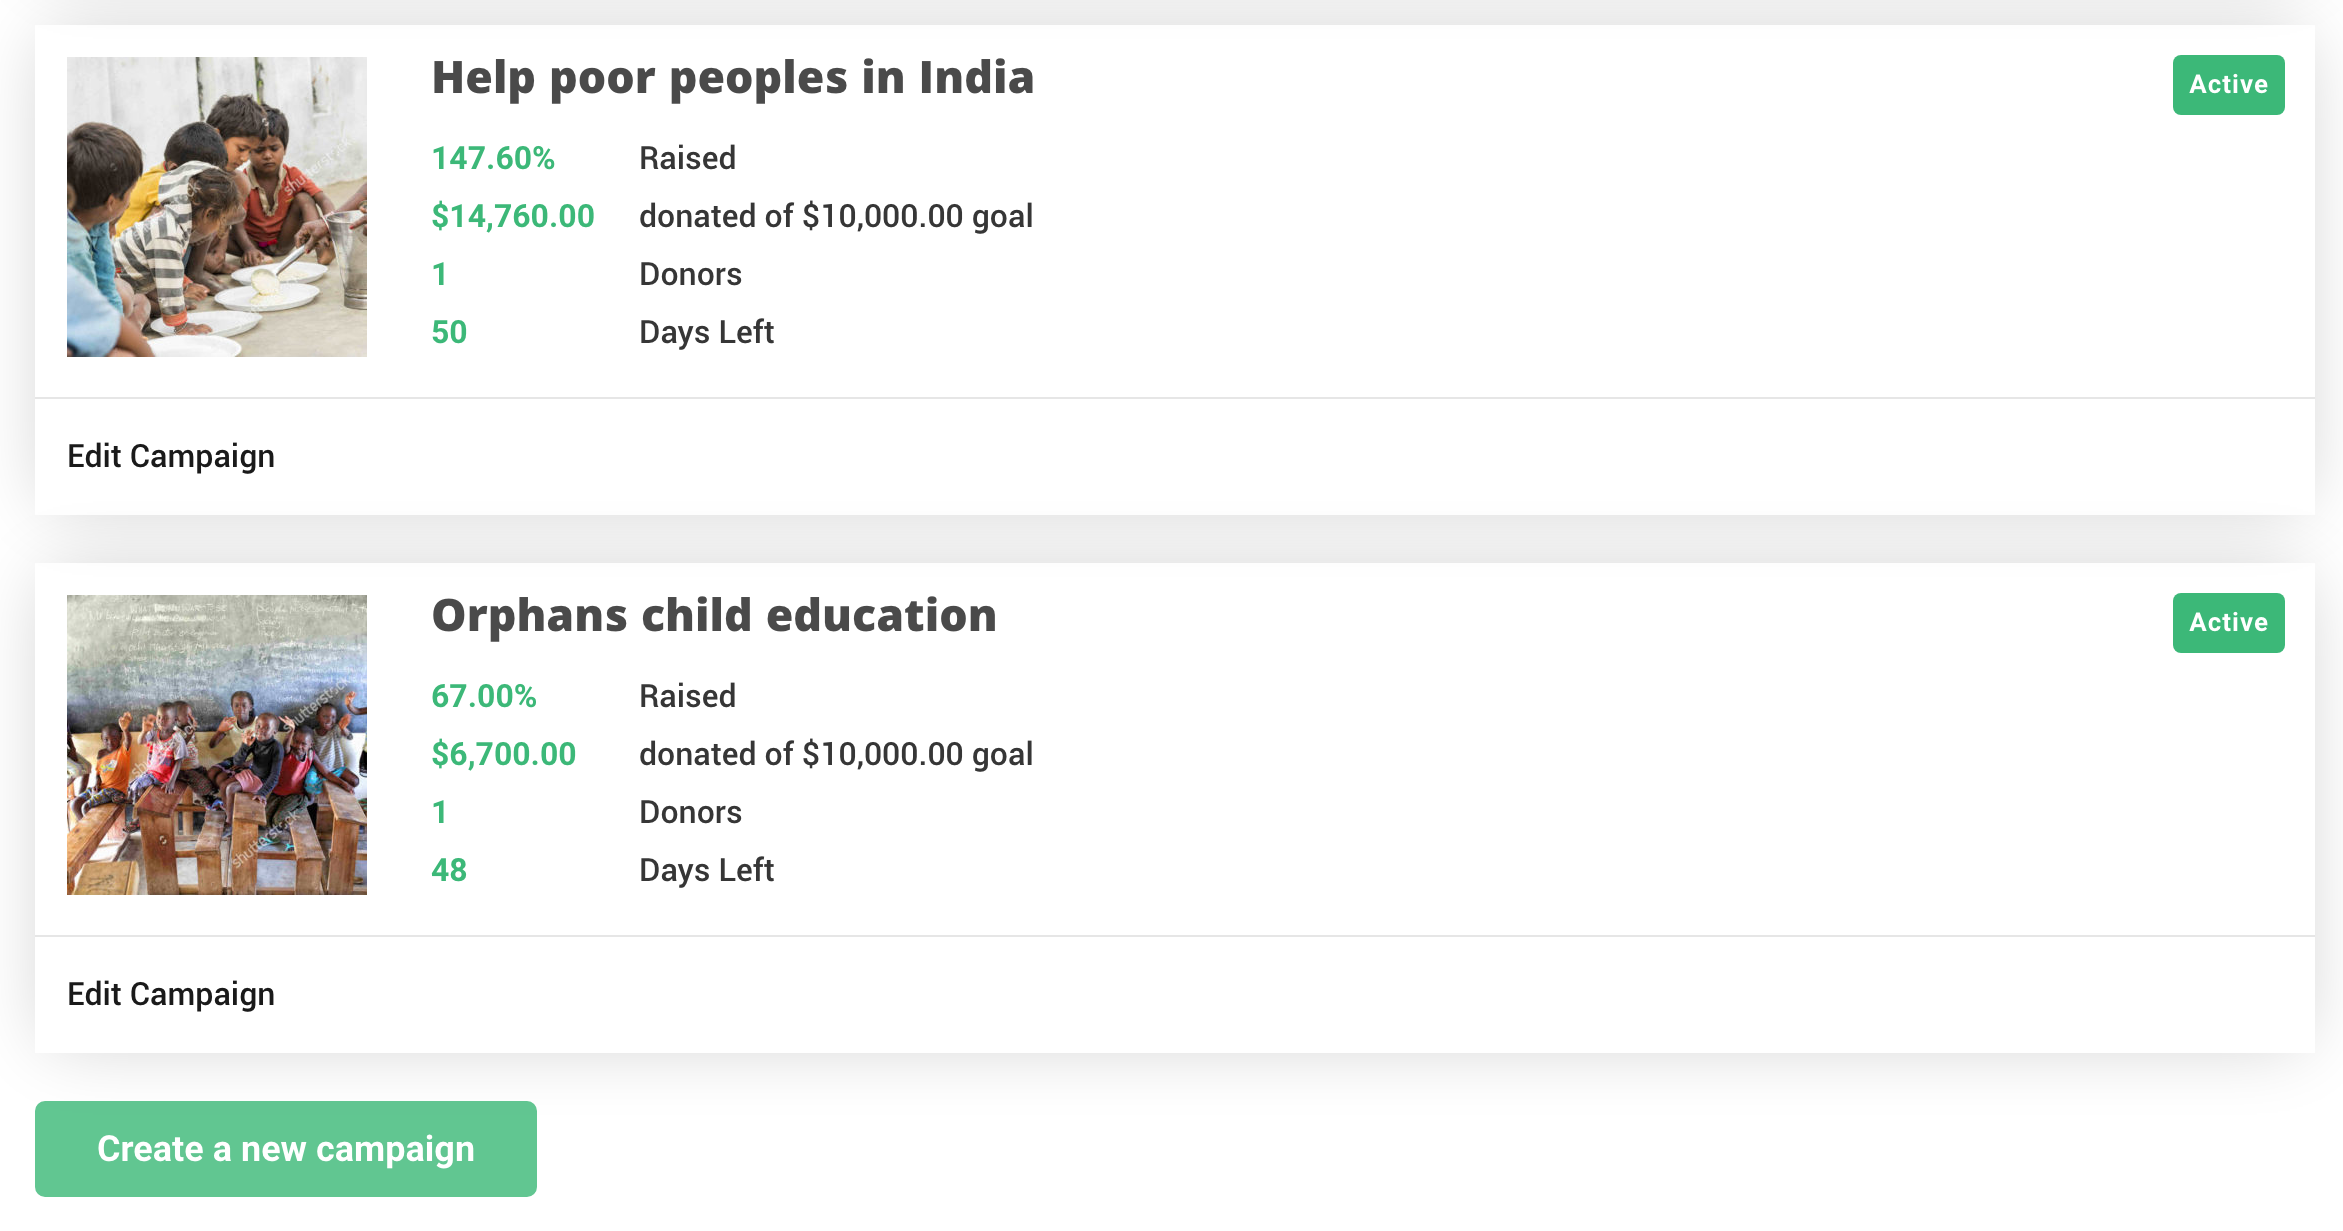Click the Donors label in the India campaign
This screenshot has width=2343, height=1231.
[x=691, y=274]
